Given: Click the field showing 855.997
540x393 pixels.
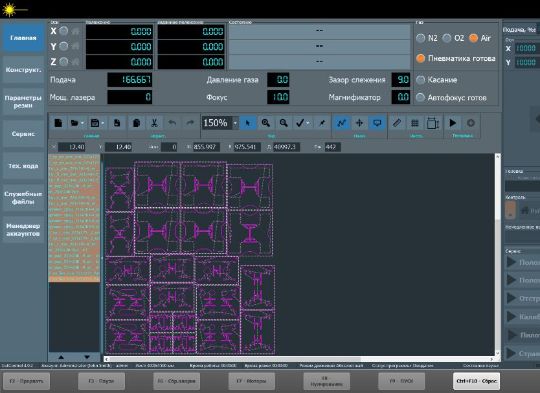Looking at the screenshot, I should coord(206,147).
